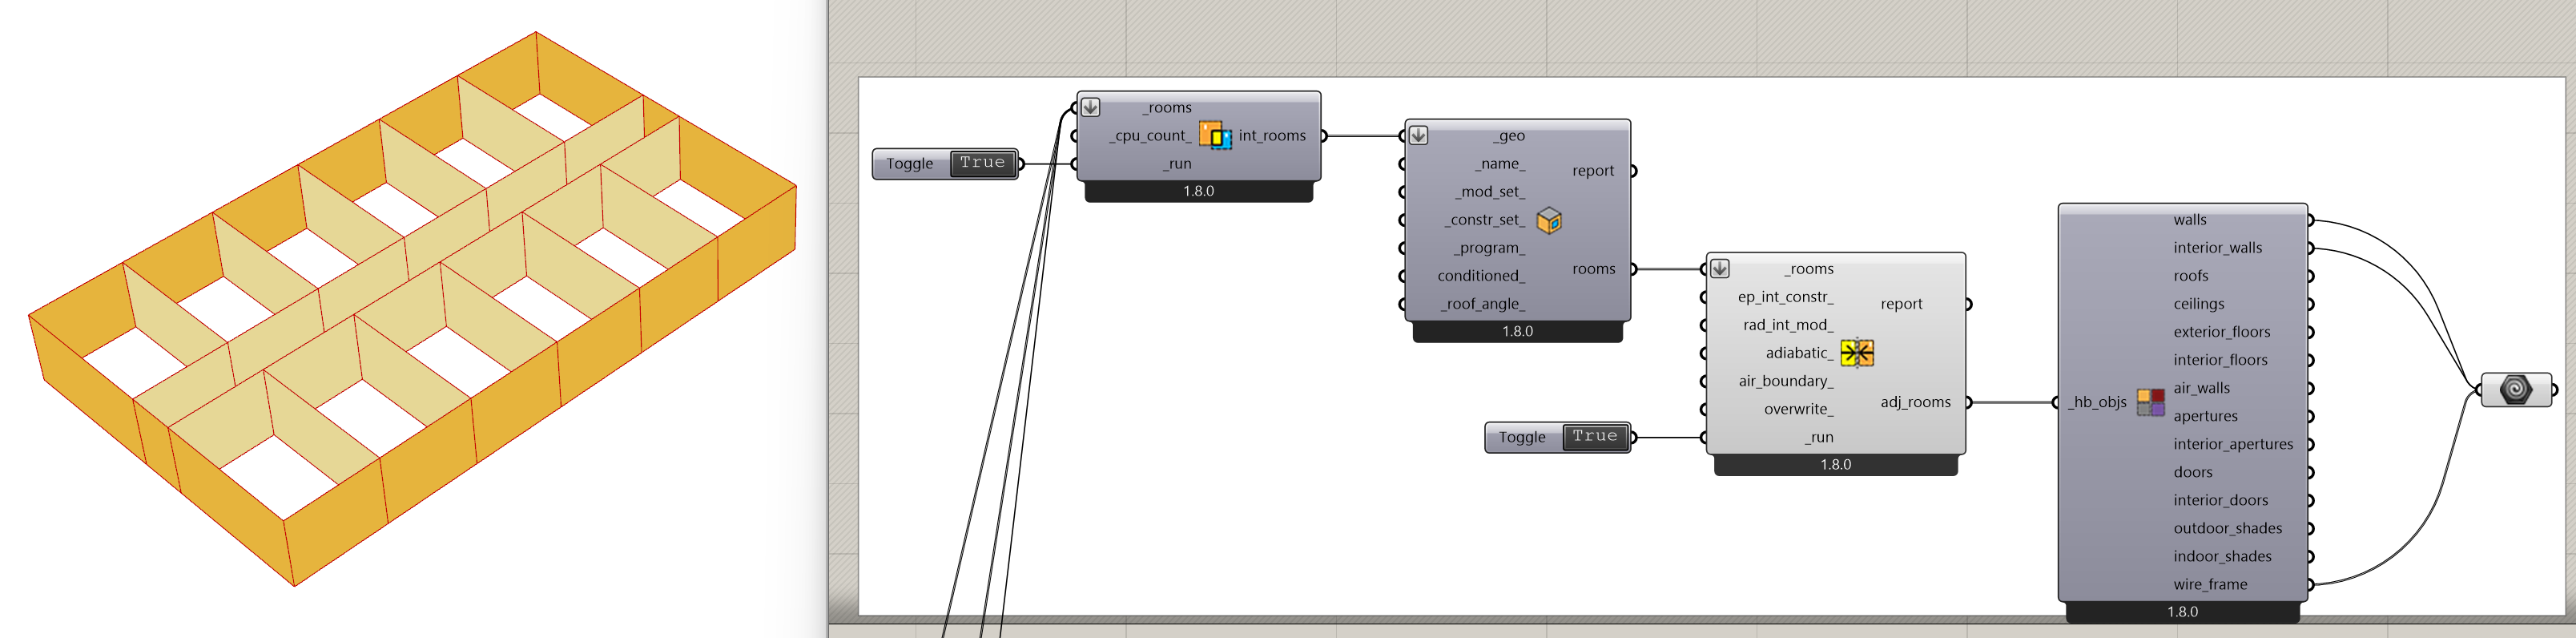Toggle the True value connected to adjacency _run

(1594, 437)
